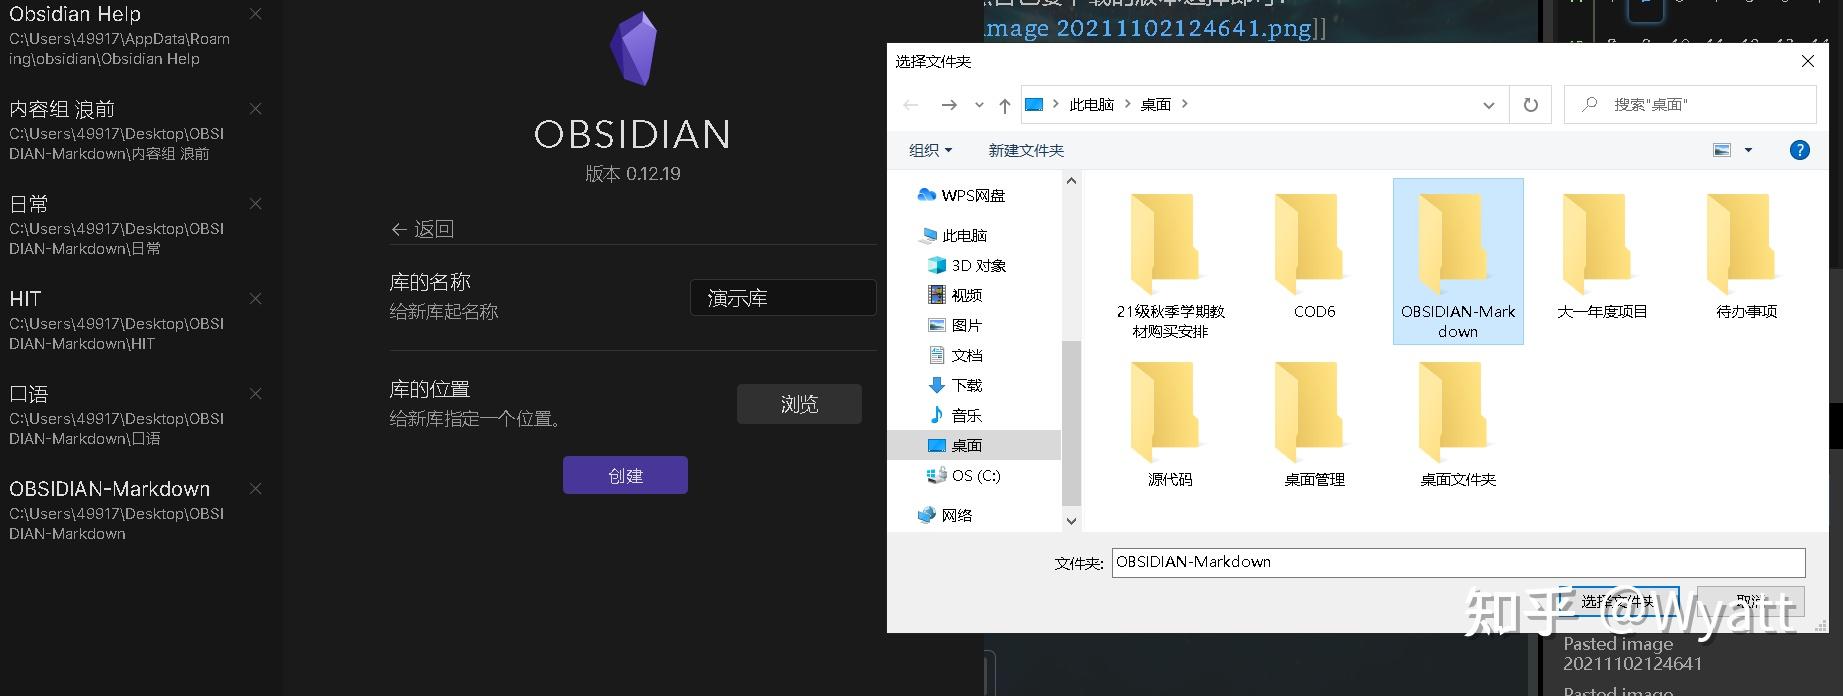Expand address bar history dropdown

[1488, 105]
